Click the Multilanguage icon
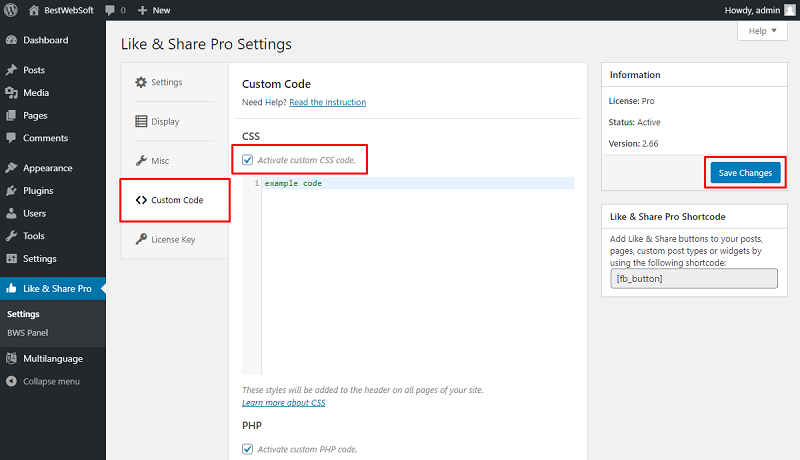The image size is (800, 460). pos(11,359)
